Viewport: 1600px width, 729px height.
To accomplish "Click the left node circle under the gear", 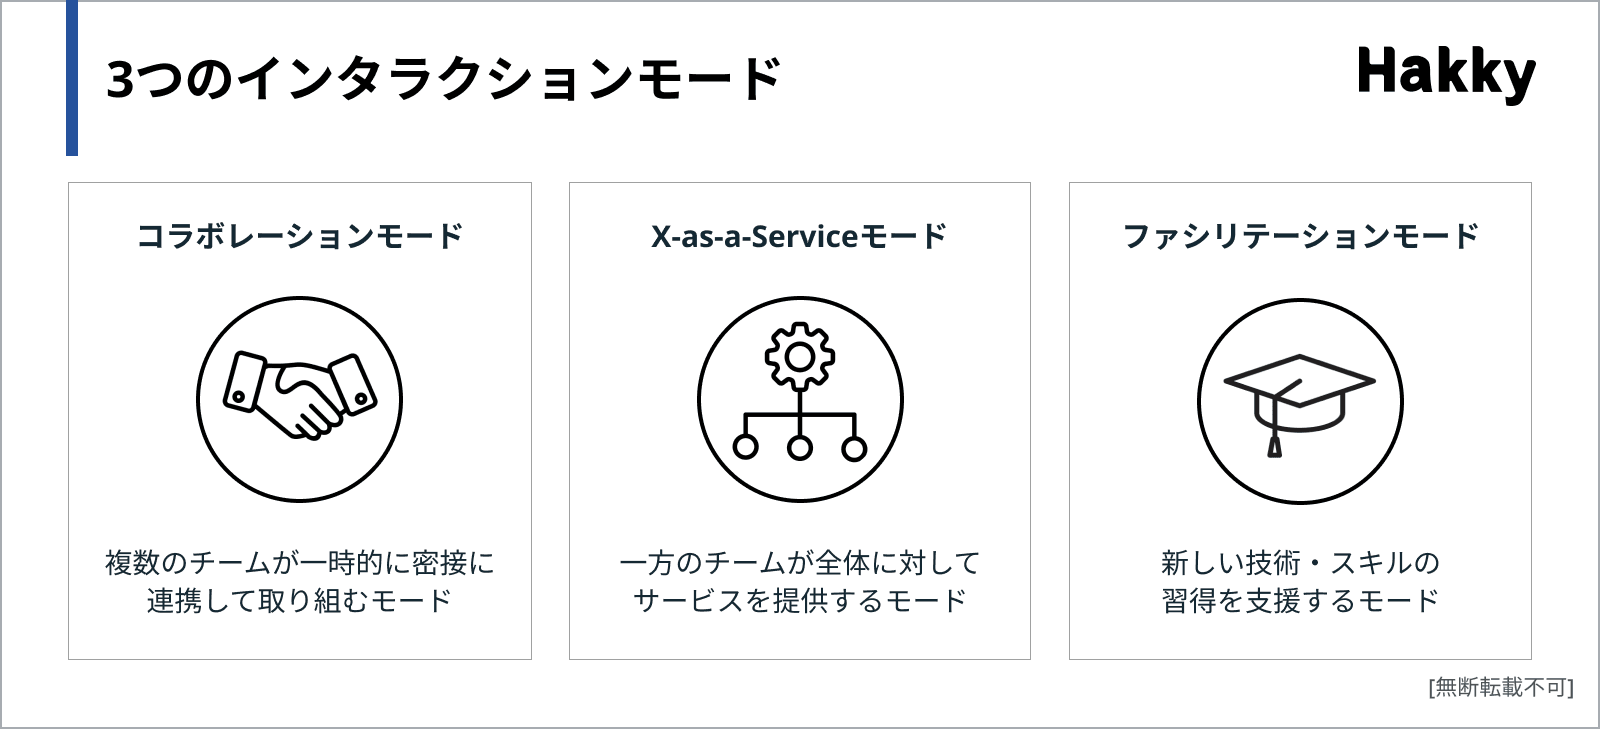I will pyautogui.click(x=745, y=447).
